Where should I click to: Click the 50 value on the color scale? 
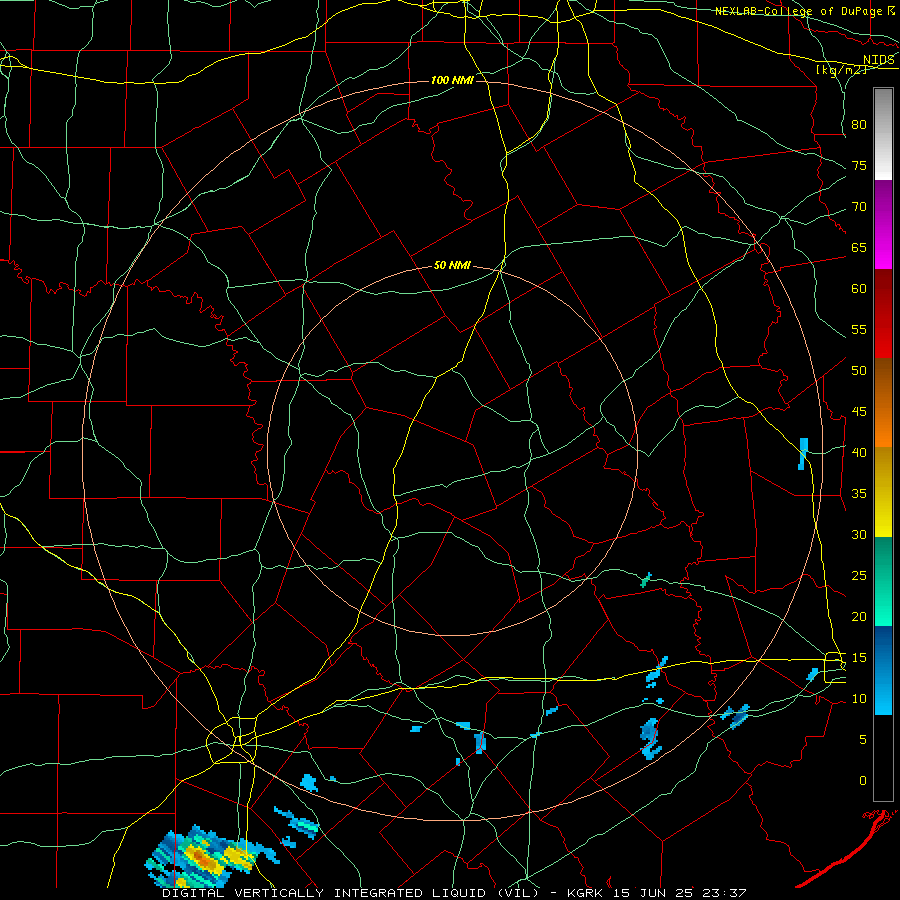tap(859, 371)
